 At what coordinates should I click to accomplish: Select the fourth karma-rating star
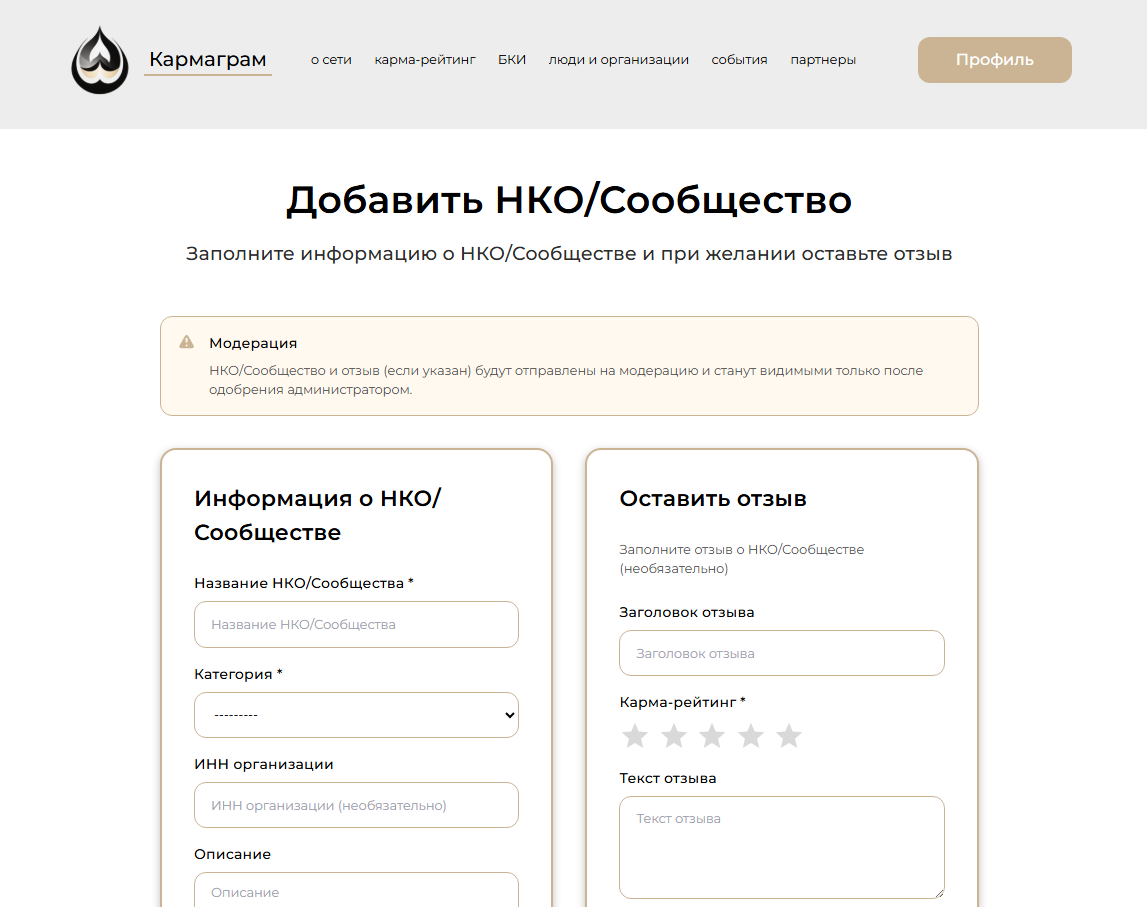[751, 736]
